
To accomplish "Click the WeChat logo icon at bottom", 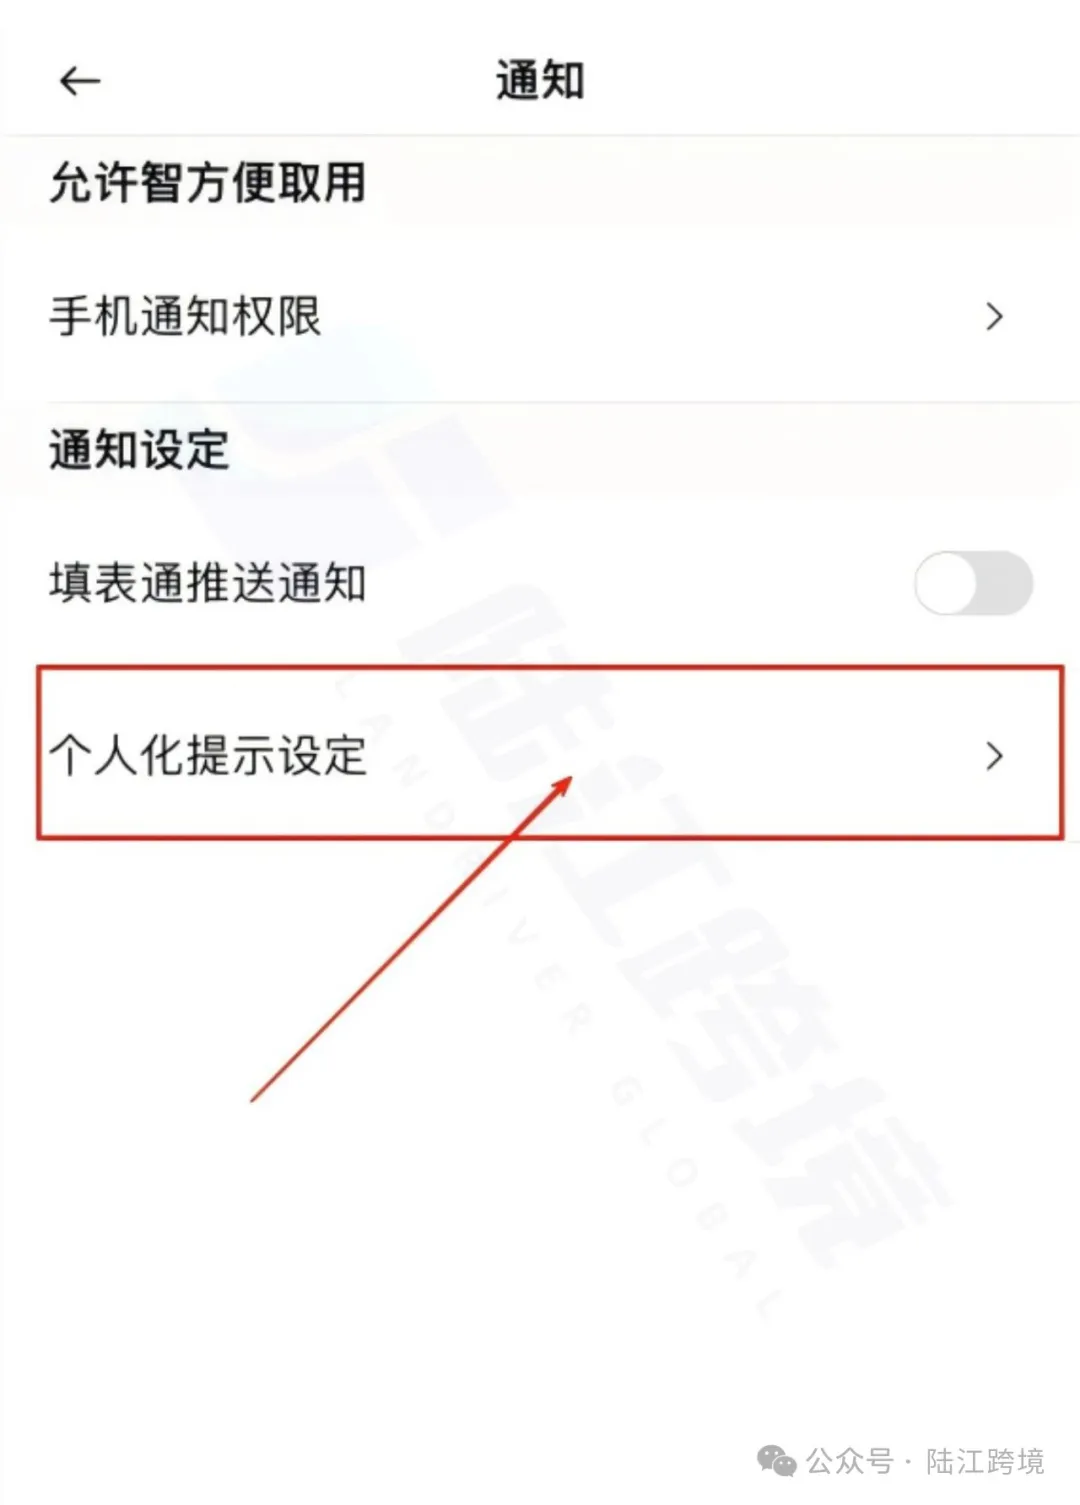I will tap(777, 1461).
